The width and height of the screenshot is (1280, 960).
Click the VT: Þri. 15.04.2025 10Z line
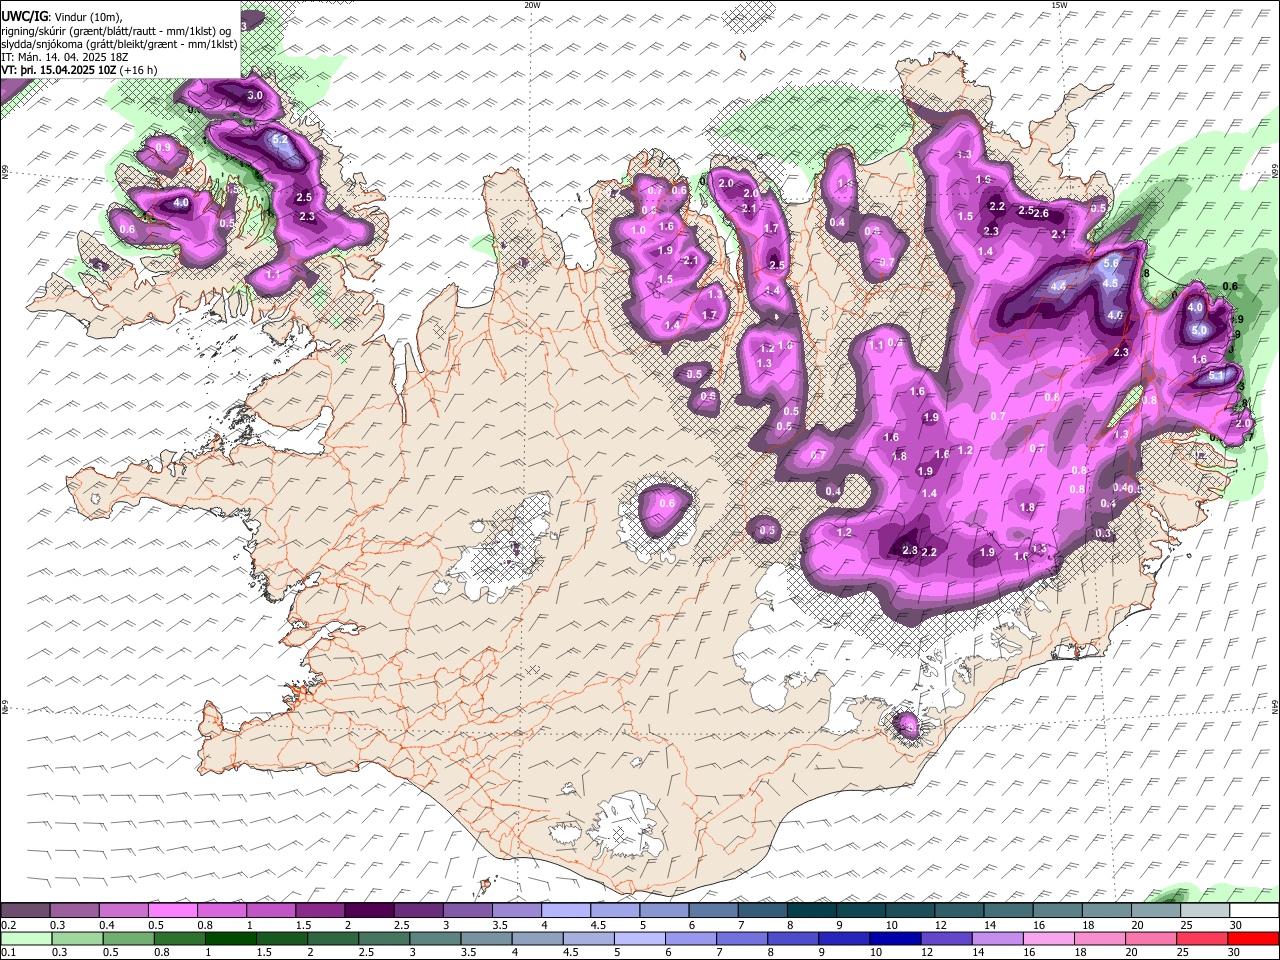point(59,70)
